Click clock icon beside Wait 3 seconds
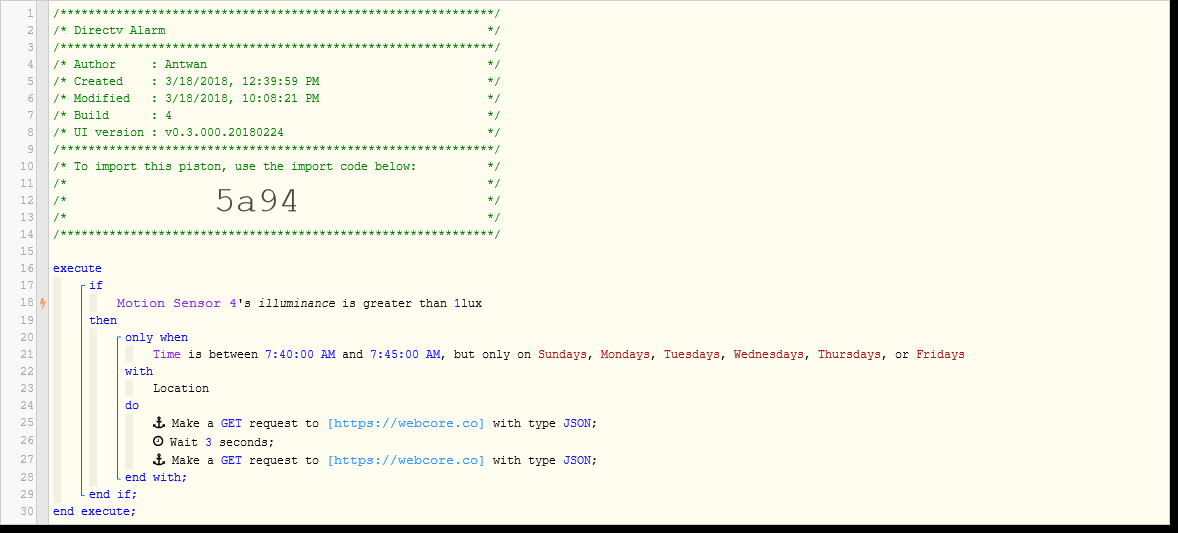Screen dimensions: 1178x533 tap(158, 441)
